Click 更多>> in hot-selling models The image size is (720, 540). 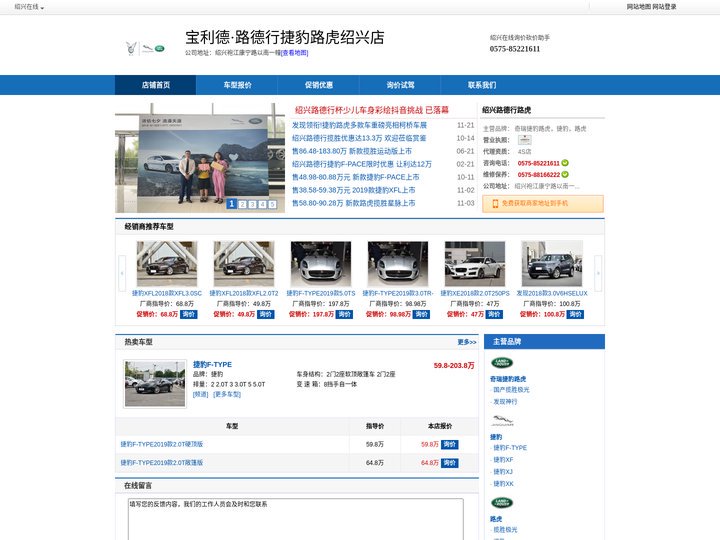tap(467, 342)
